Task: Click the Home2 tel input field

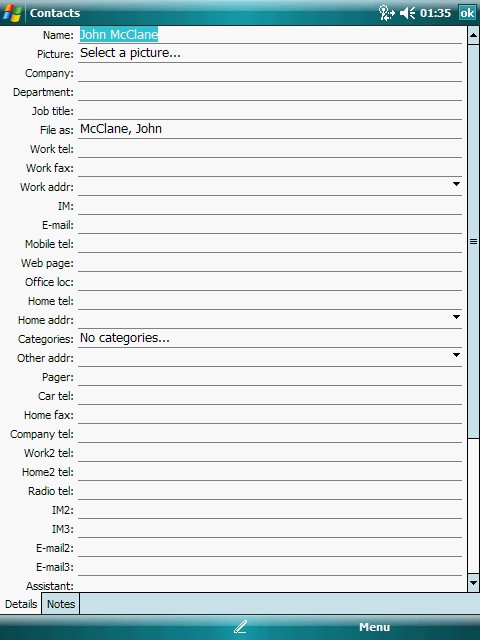Action: click(270, 471)
